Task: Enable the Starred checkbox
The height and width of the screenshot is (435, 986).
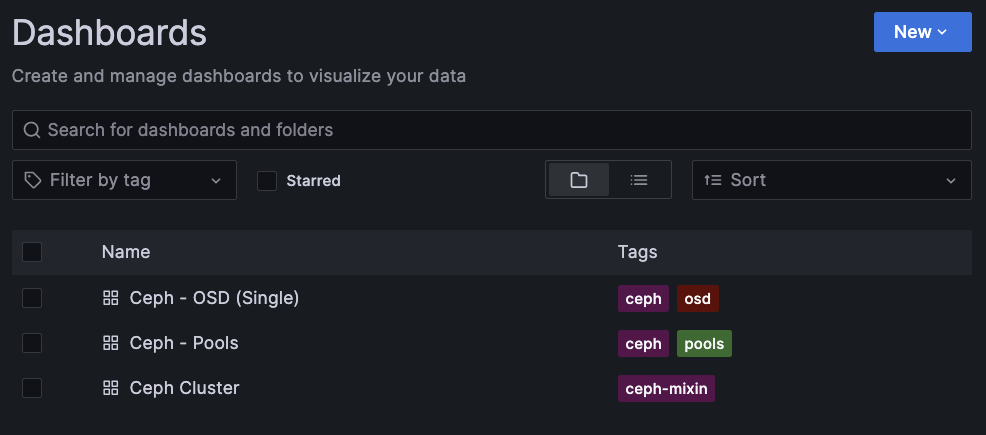Action: (267, 181)
